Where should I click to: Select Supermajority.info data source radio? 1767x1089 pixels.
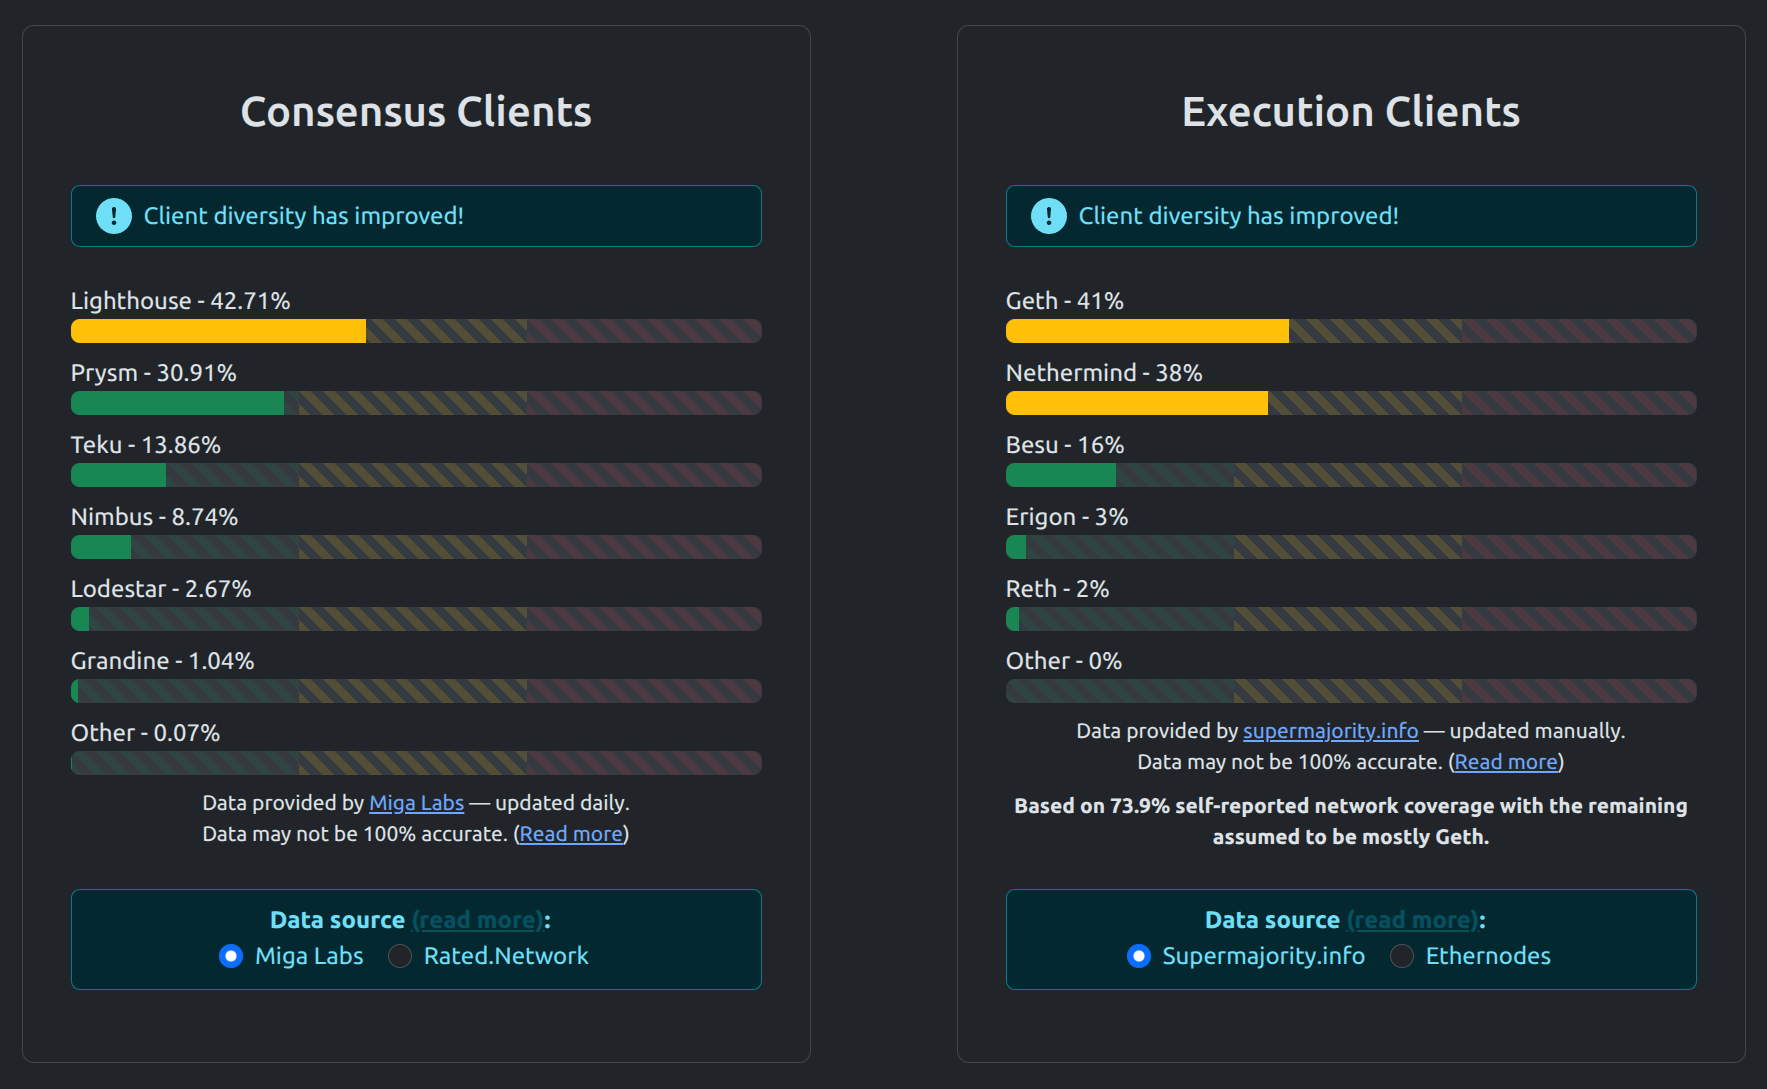[x=1138, y=956]
